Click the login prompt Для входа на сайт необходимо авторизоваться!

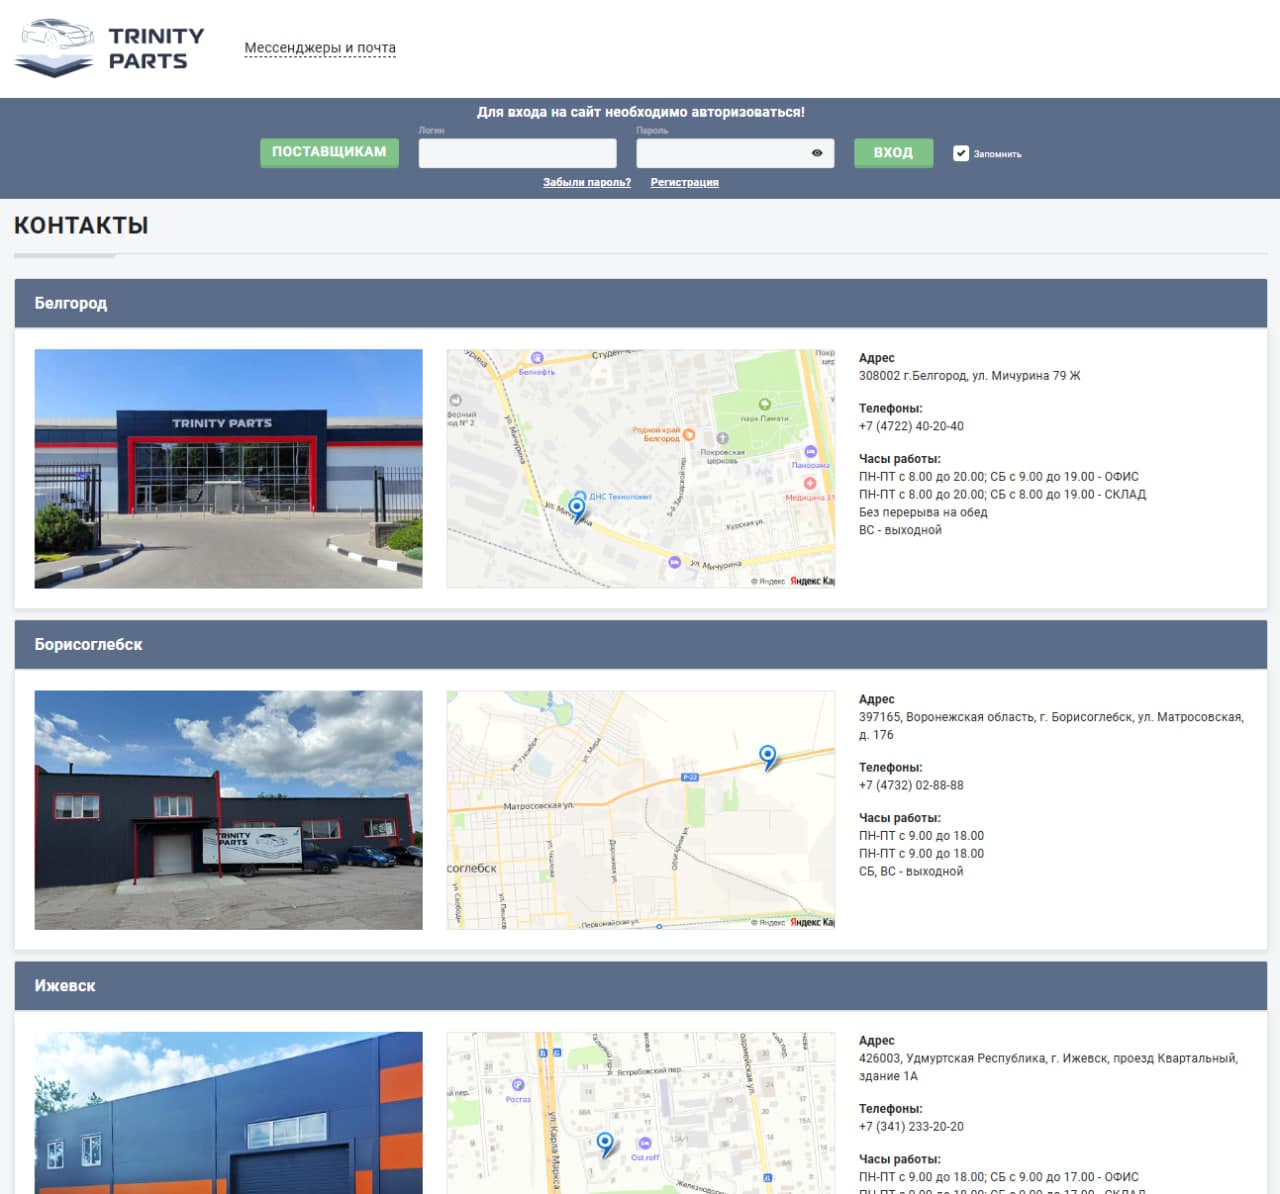pyautogui.click(x=640, y=112)
